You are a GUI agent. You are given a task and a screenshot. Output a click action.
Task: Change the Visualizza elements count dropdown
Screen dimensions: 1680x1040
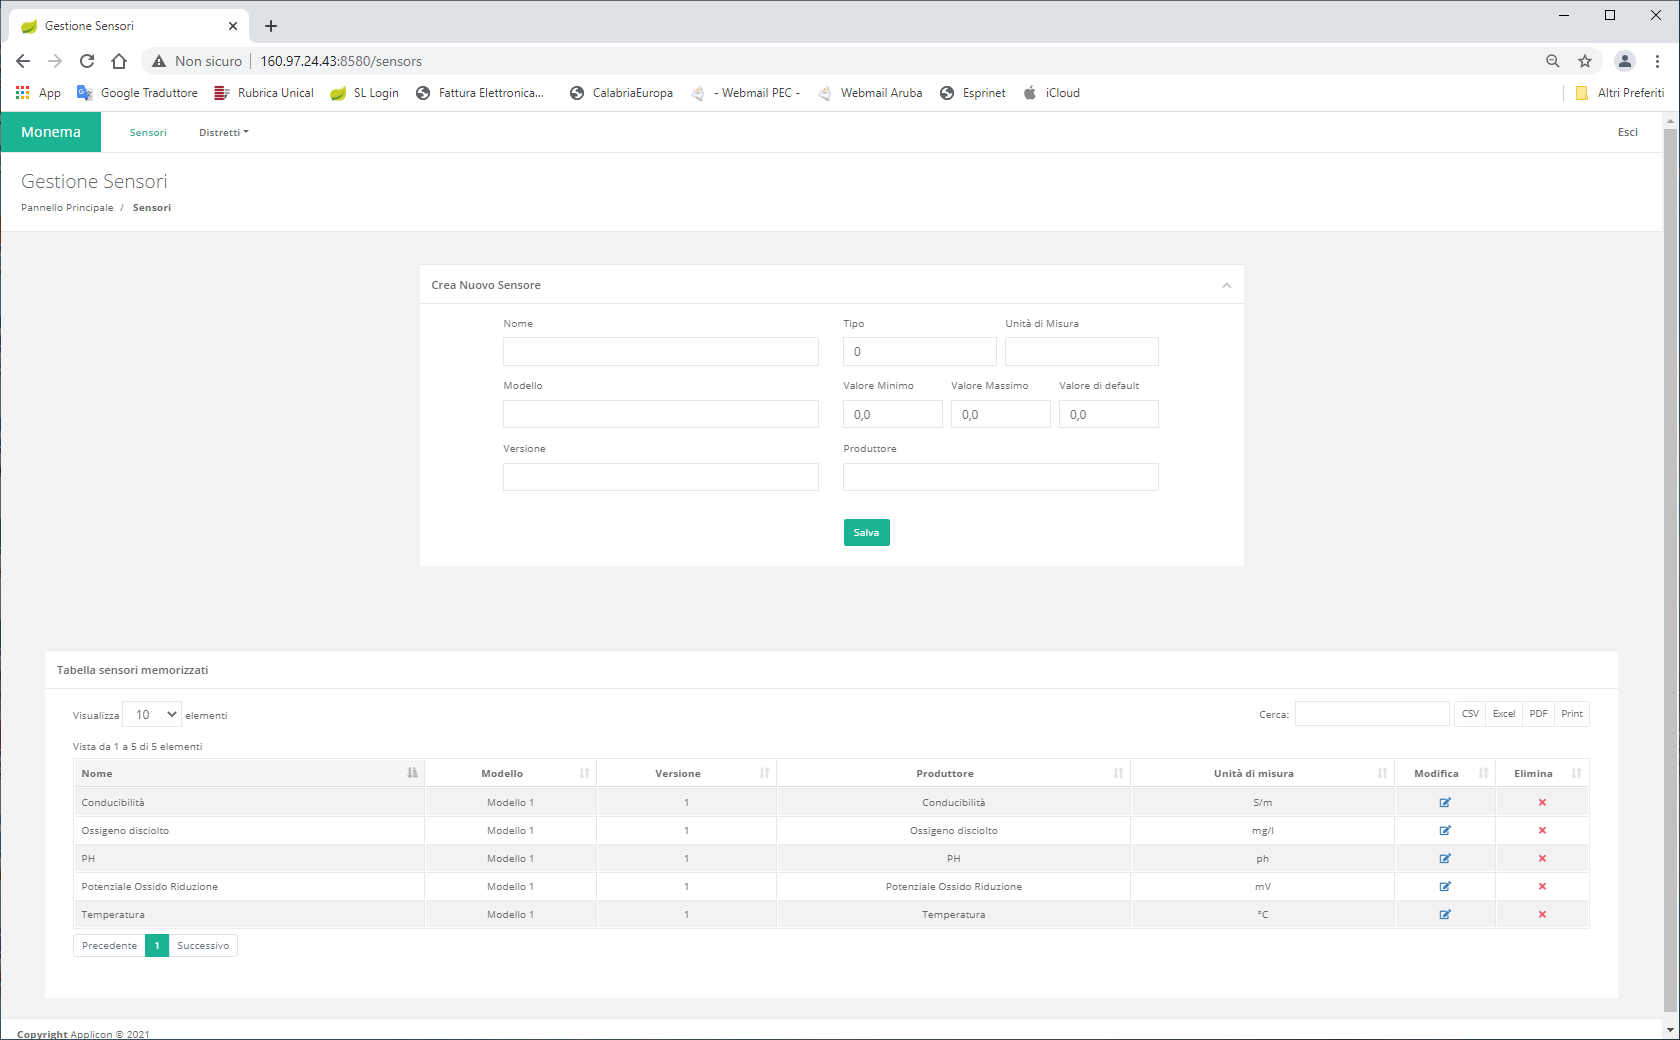[x=152, y=714]
